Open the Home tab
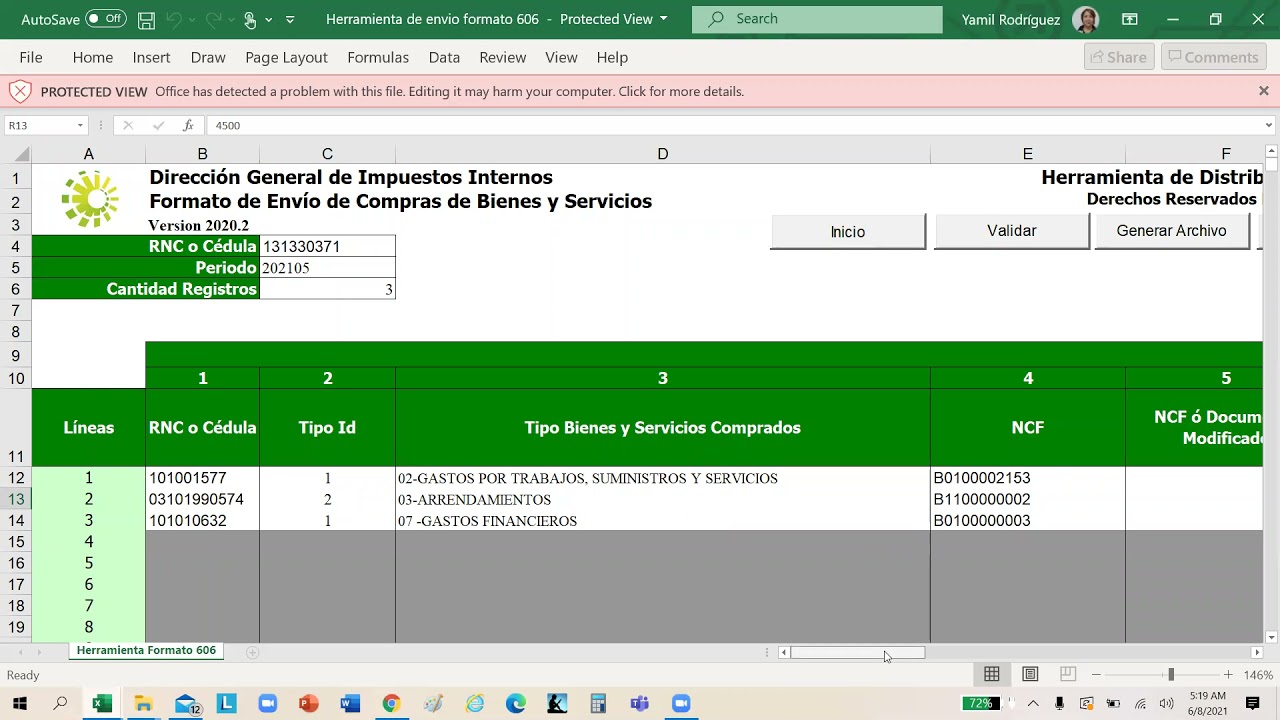 92,57
